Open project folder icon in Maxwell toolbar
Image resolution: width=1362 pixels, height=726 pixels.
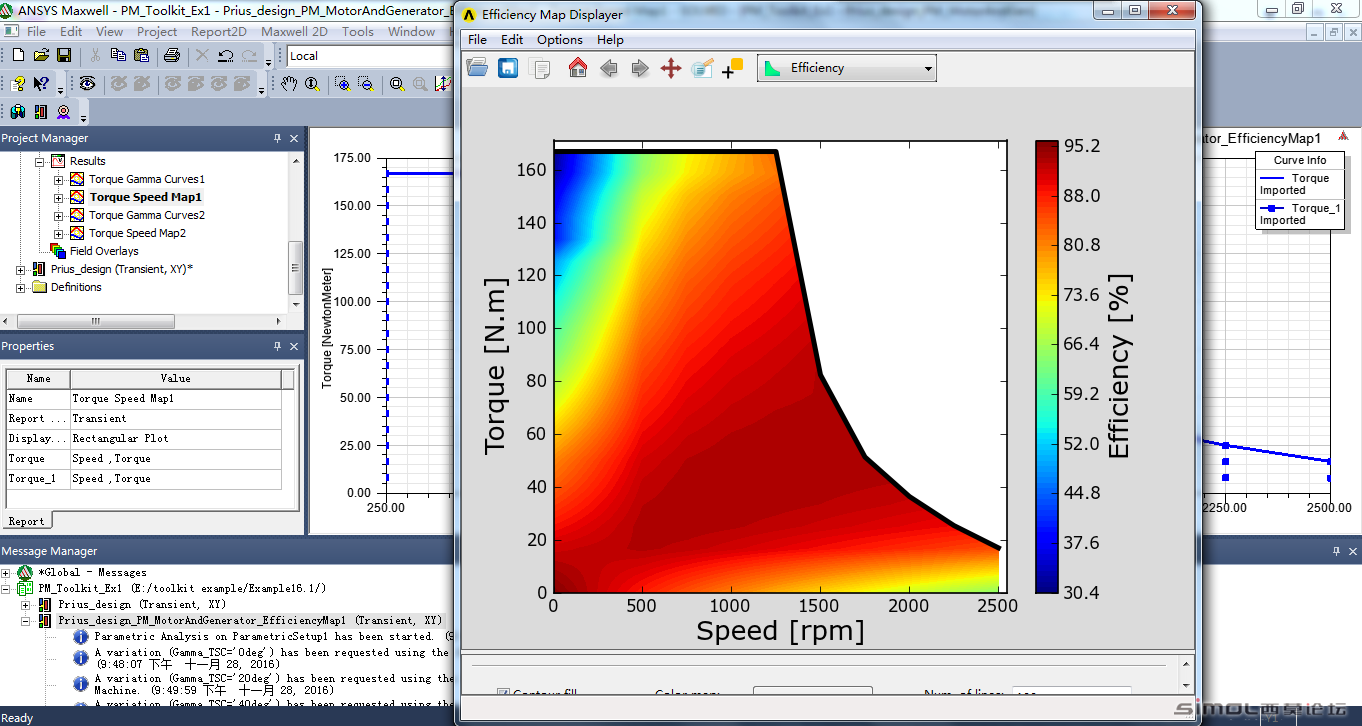click(41, 55)
